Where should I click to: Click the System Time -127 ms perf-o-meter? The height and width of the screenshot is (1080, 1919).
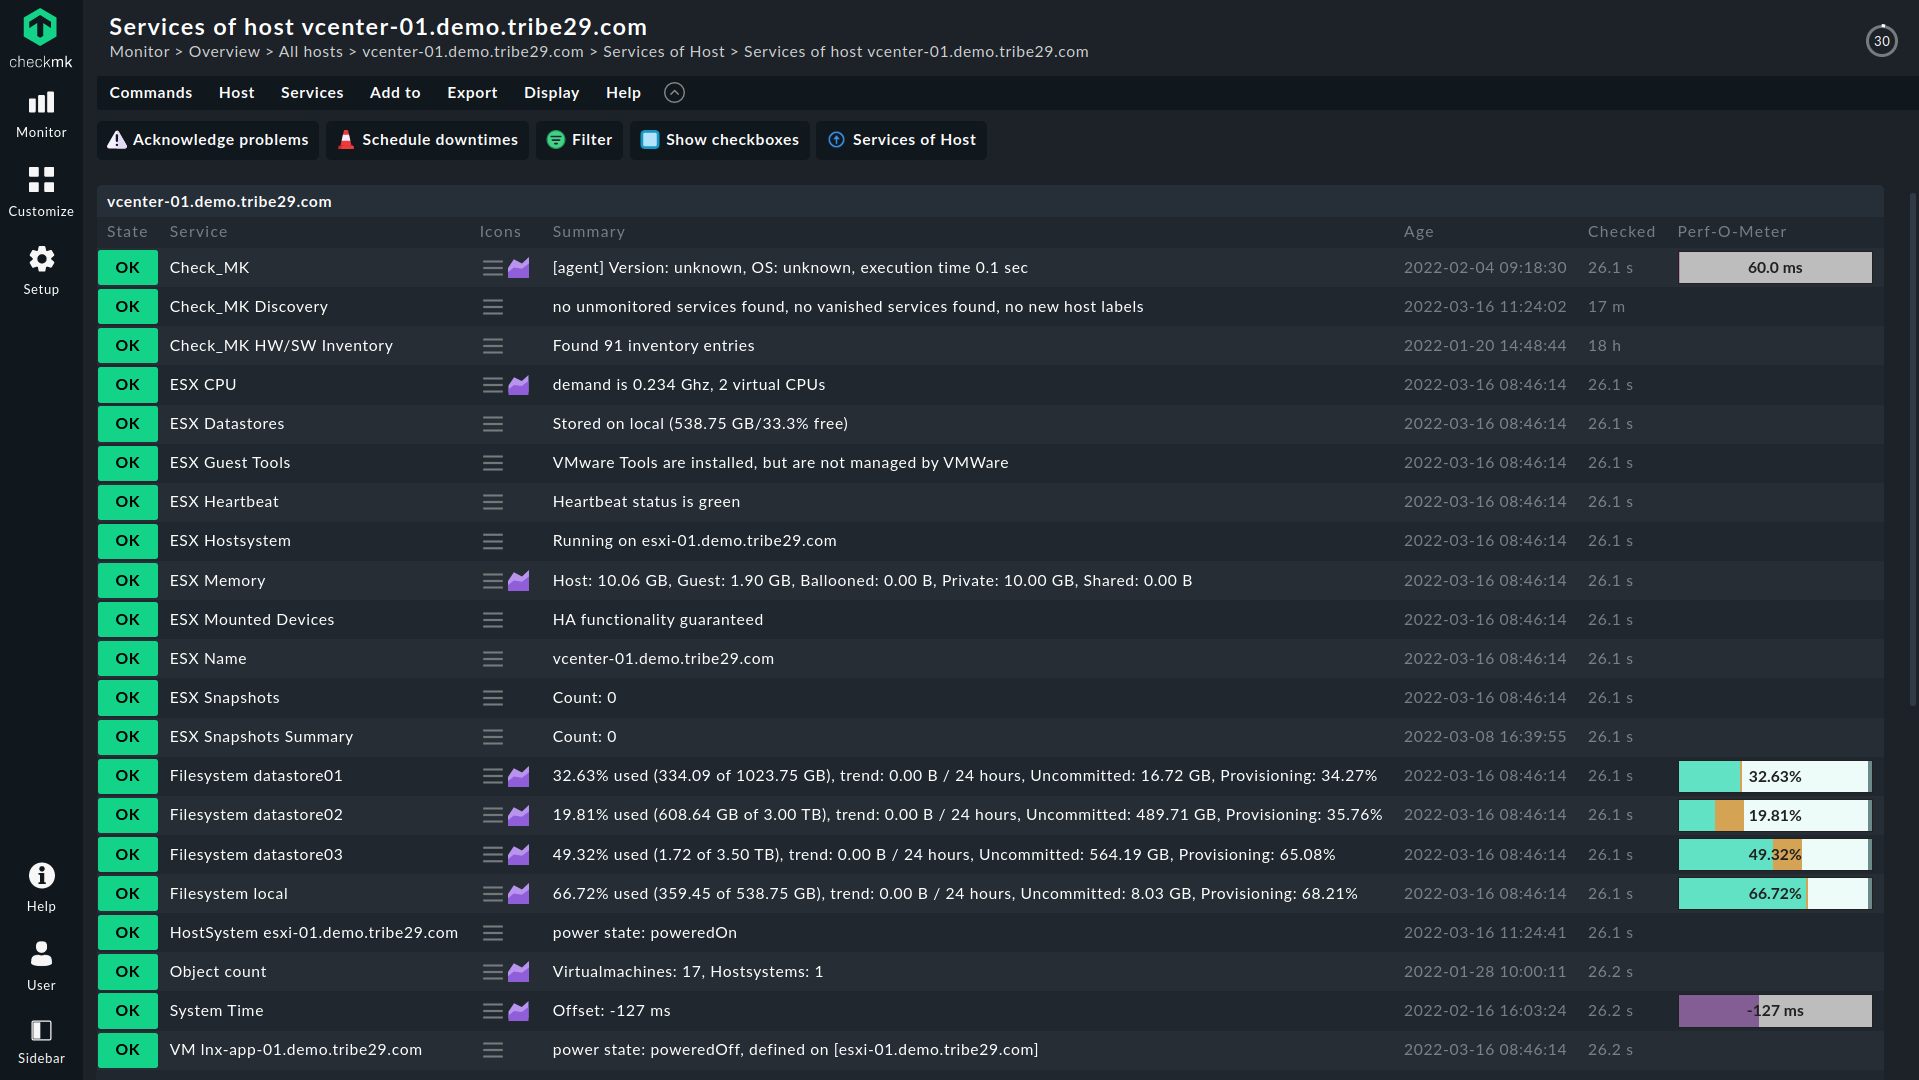click(1775, 1011)
